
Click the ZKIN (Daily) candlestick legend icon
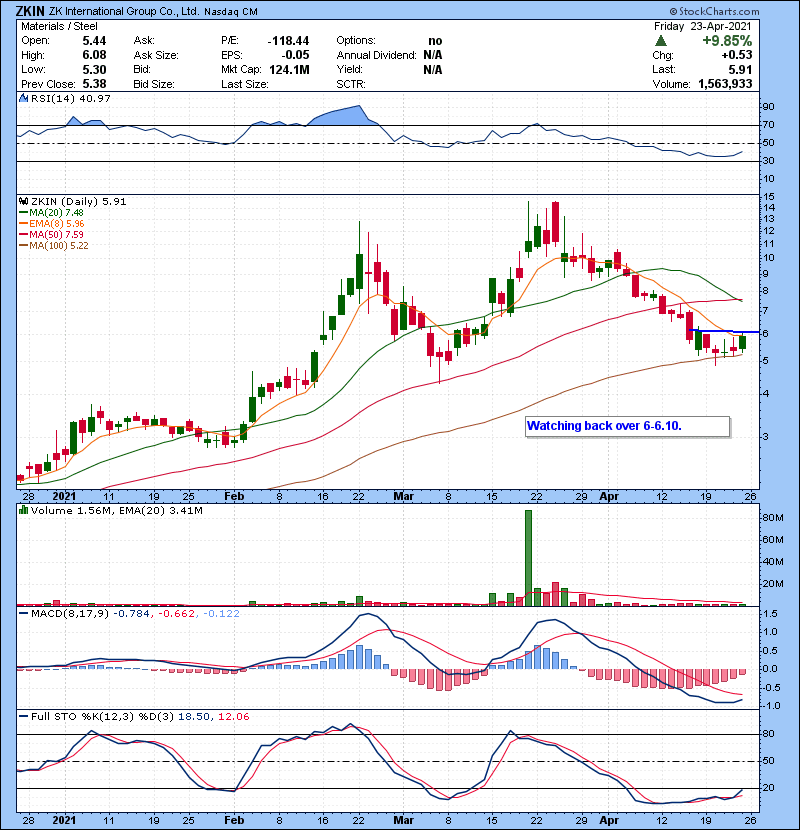[23, 201]
